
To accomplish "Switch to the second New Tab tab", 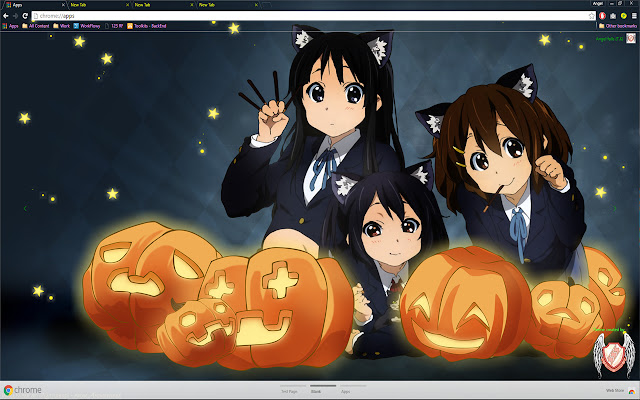I will pyautogui.click(x=163, y=5).
